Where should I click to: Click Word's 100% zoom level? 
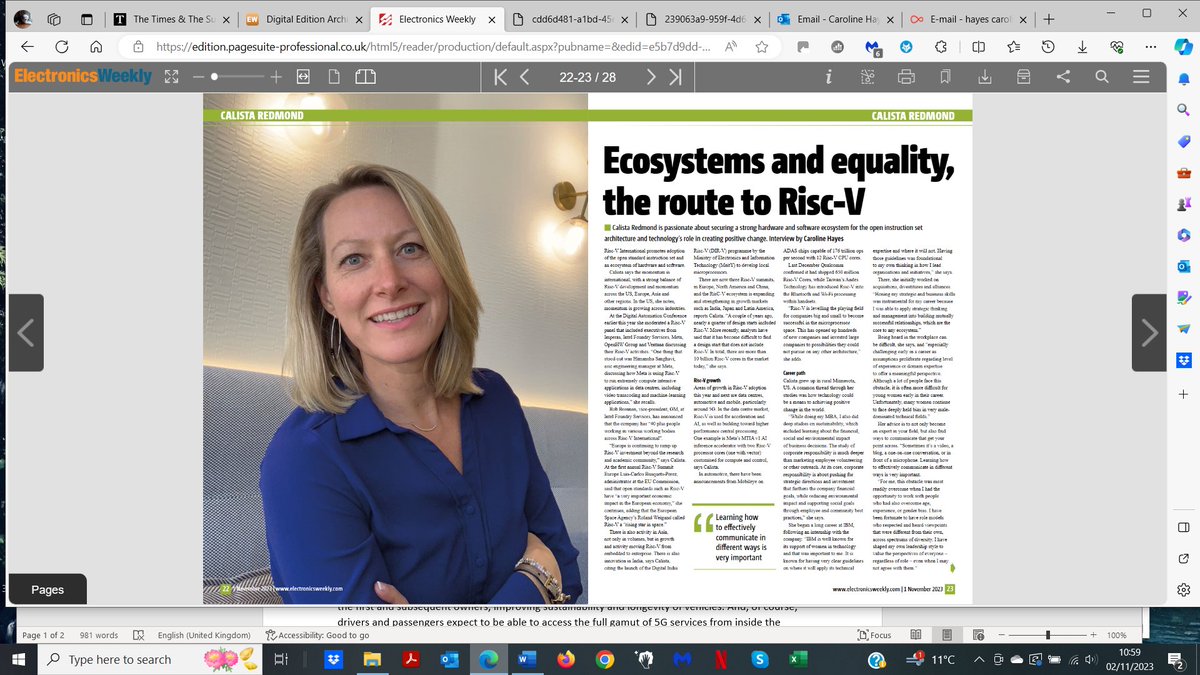tap(1116, 635)
